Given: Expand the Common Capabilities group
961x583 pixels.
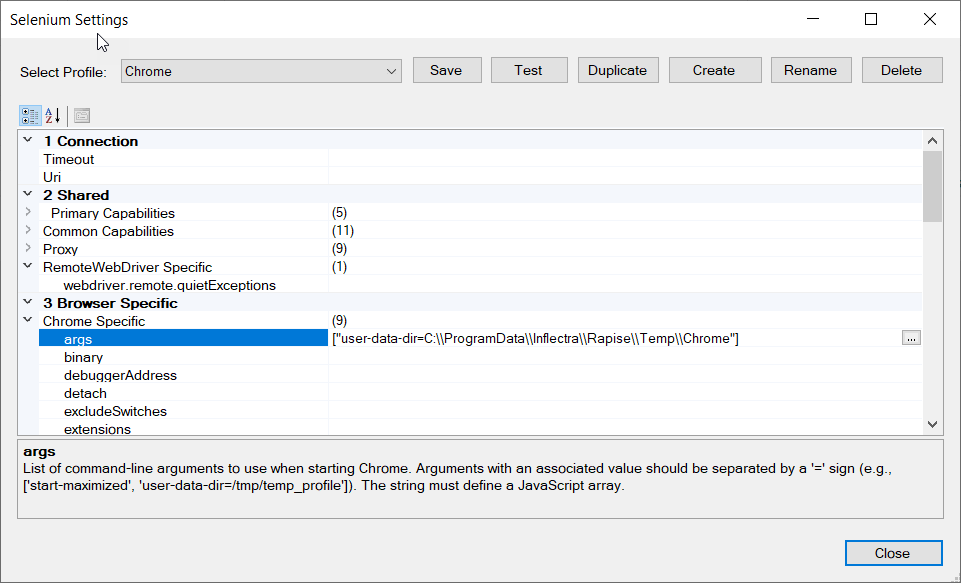Looking at the screenshot, I should coord(28,231).
